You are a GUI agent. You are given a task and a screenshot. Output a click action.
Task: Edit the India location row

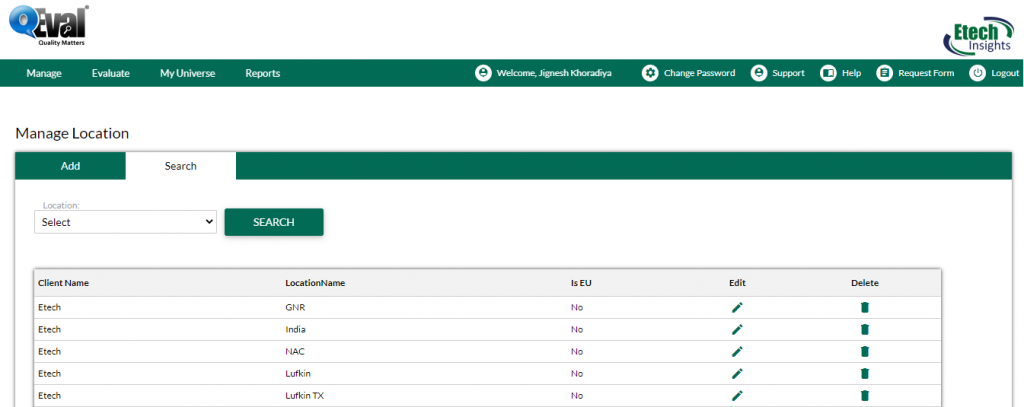pos(737,330)
